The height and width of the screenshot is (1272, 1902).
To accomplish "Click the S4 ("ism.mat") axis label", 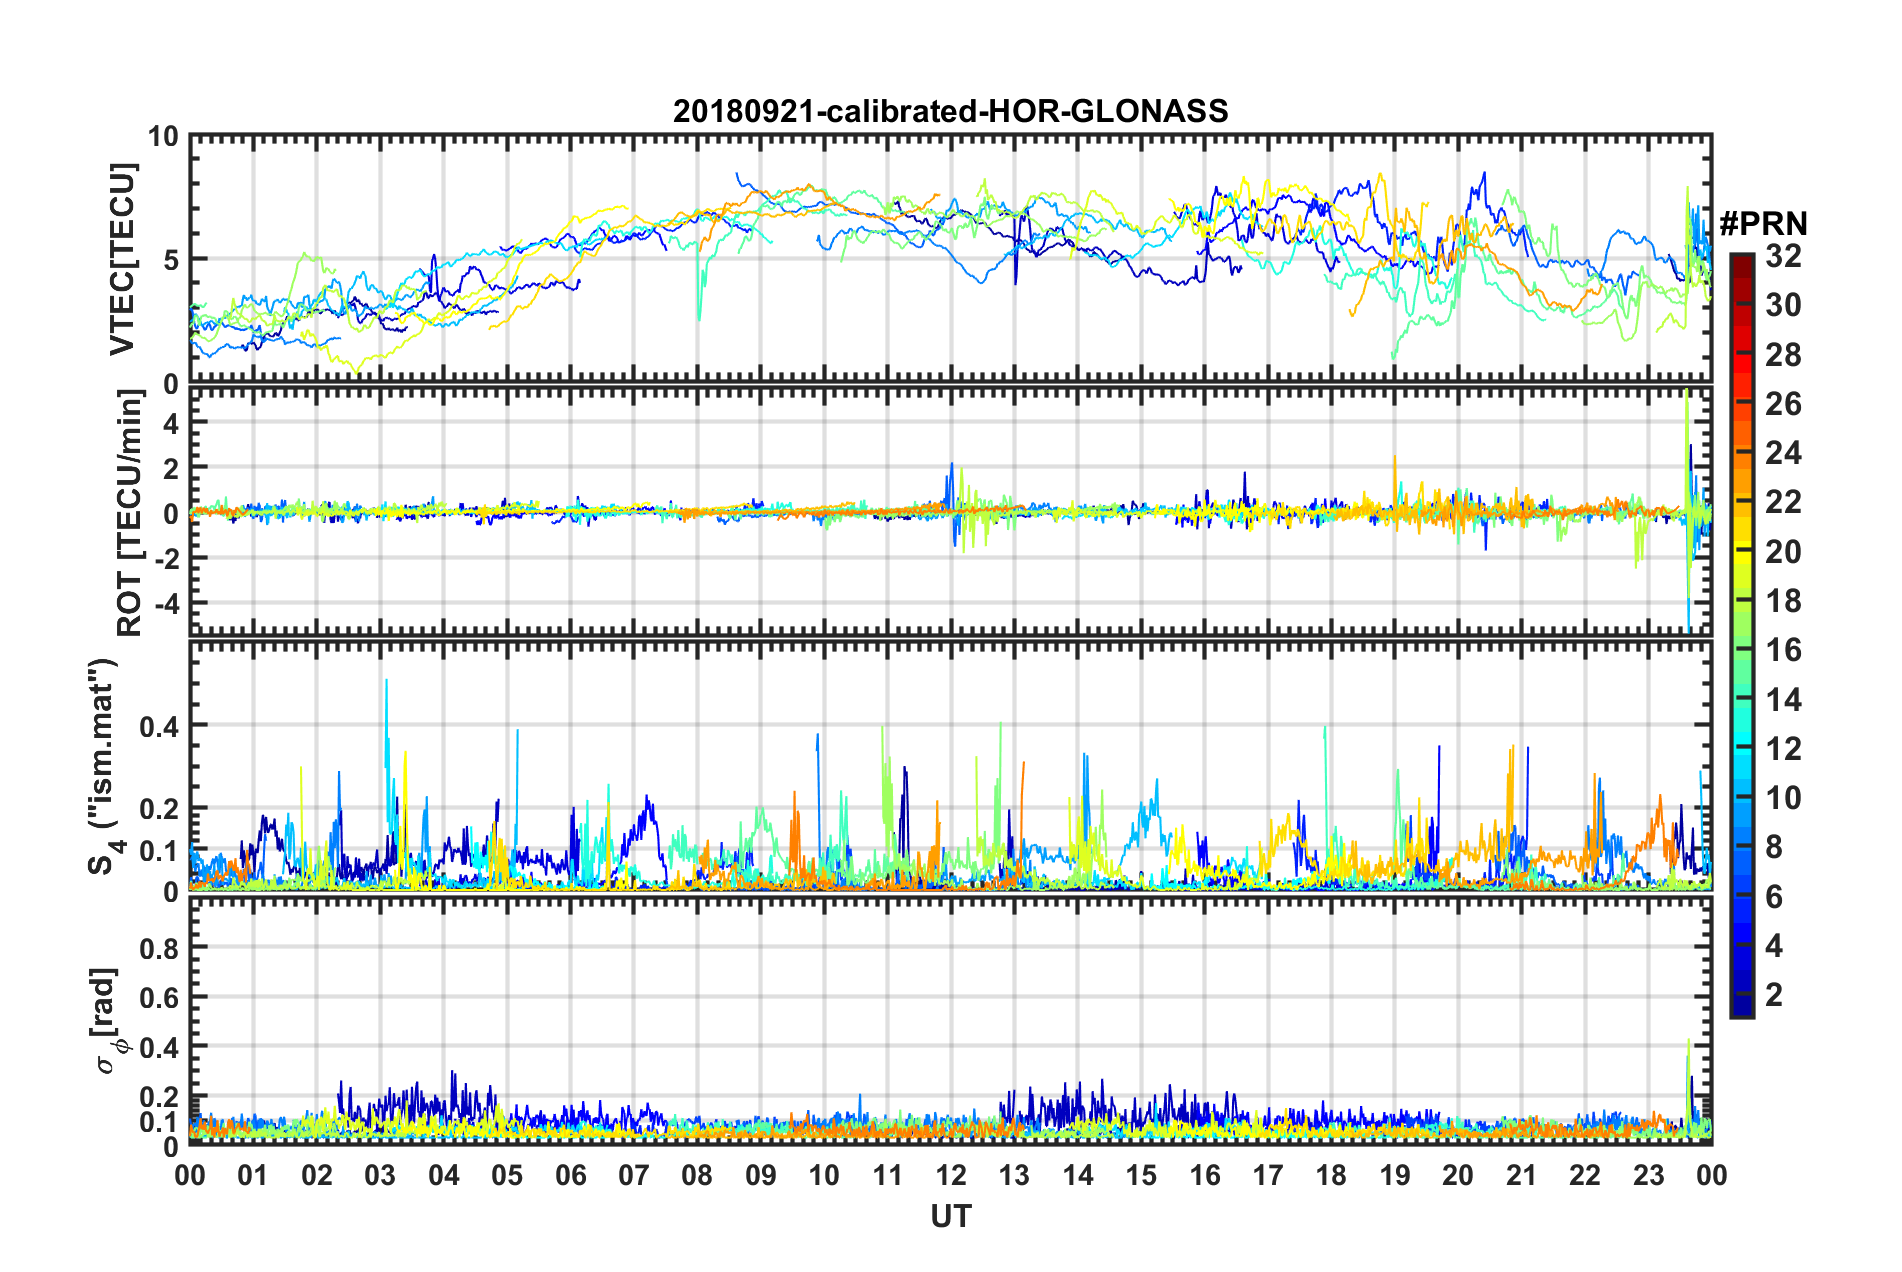I will pos(104,766).
